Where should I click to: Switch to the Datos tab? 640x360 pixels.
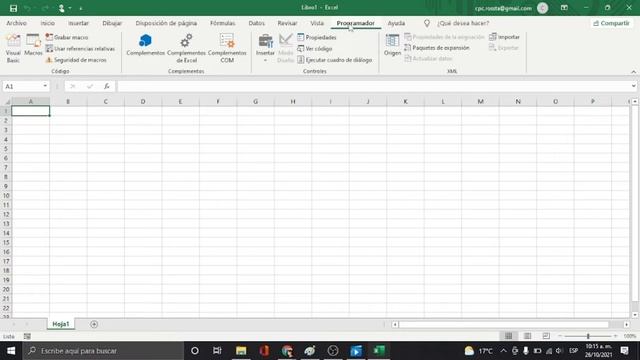256,23
